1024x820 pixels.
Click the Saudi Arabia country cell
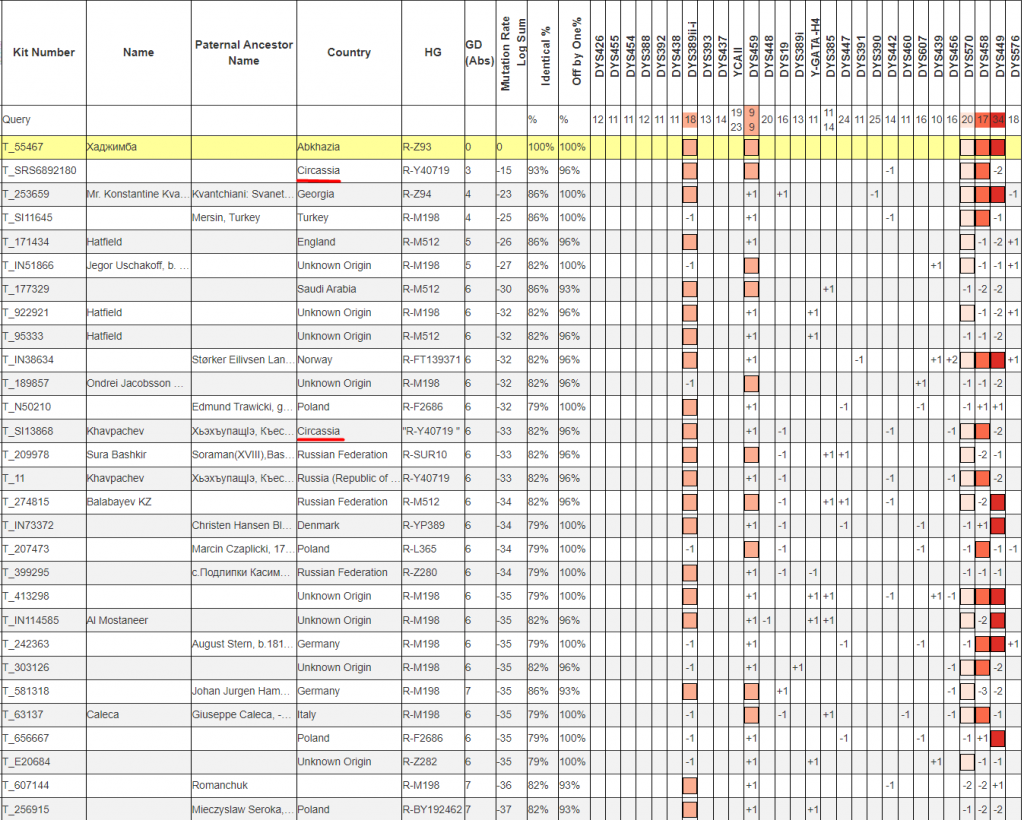pyautogui.click(x=327, y=289)
